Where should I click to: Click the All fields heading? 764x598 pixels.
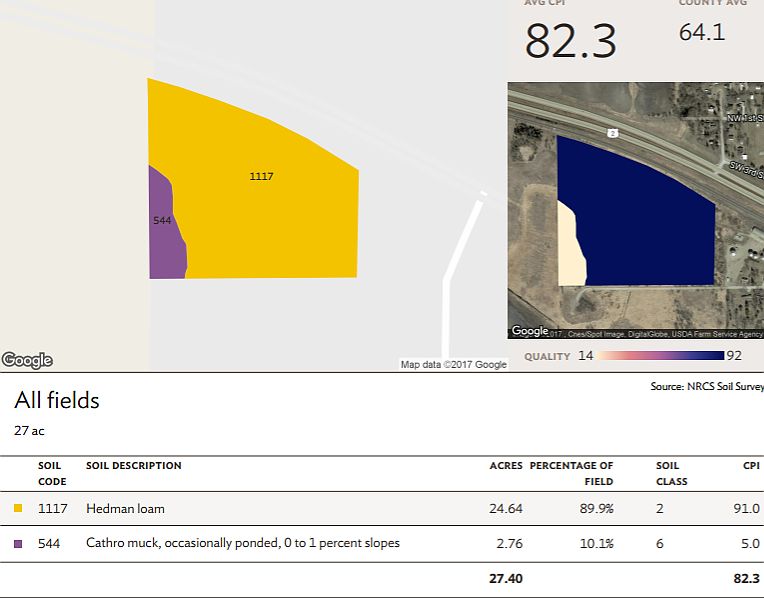(57, 400)
